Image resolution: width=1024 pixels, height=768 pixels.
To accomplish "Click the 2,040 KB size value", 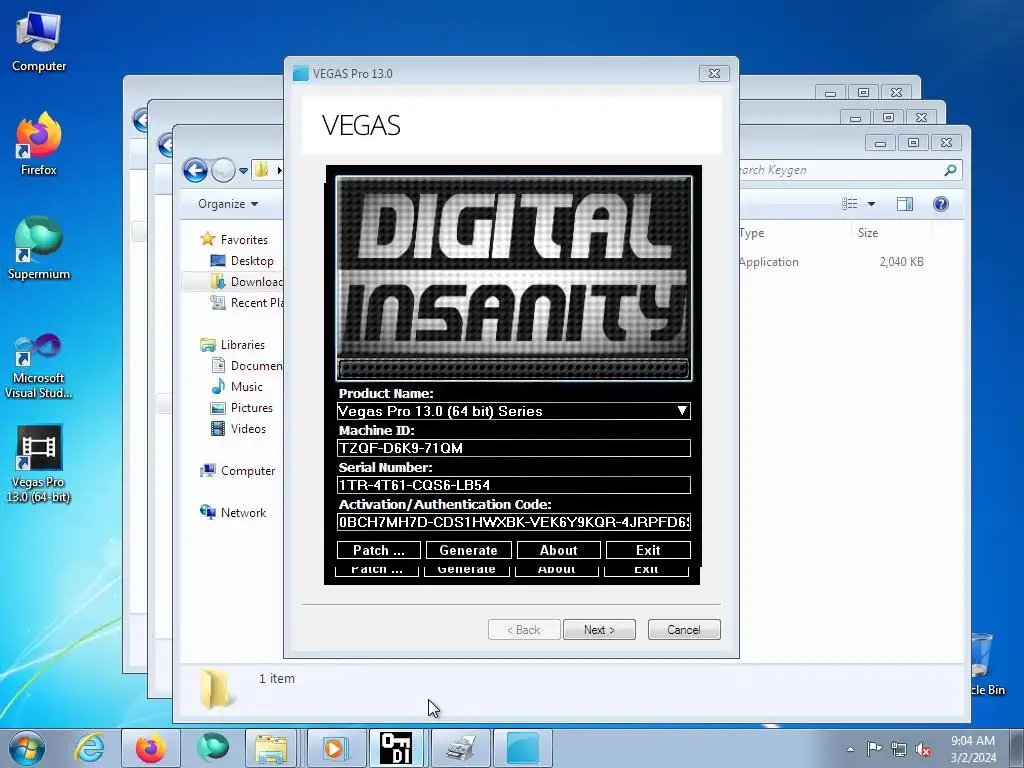I will coord(901,262).
